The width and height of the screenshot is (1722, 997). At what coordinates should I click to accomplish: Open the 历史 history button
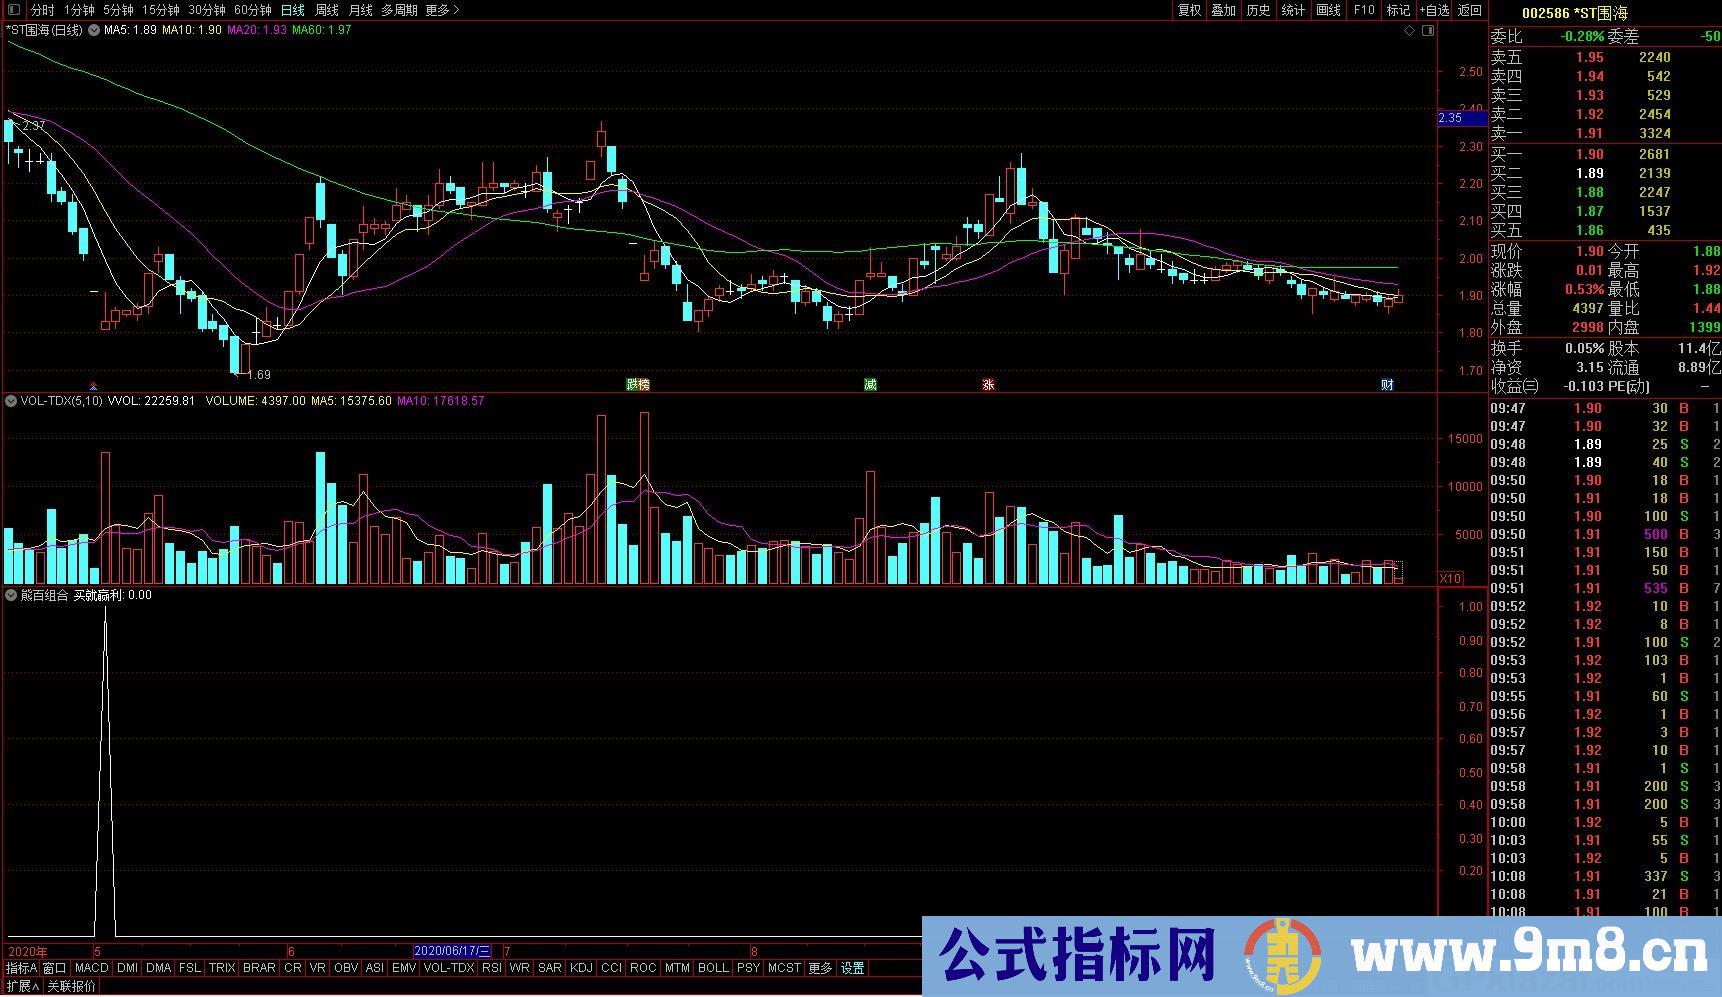[1259, 10]
